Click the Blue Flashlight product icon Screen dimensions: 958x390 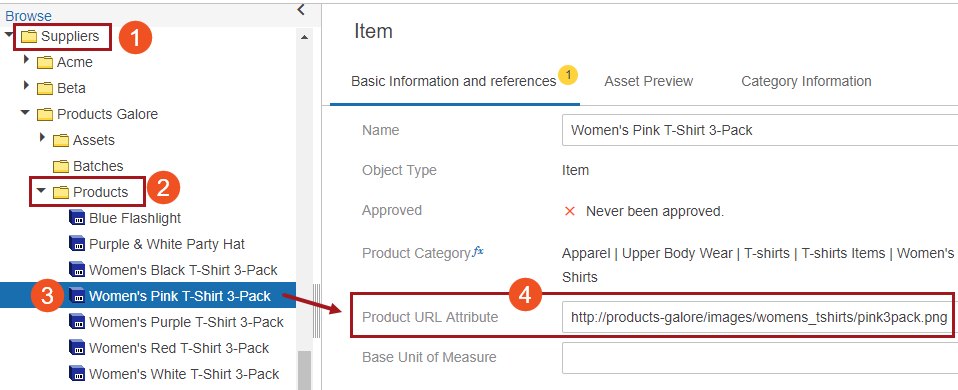tap(77, 218)
